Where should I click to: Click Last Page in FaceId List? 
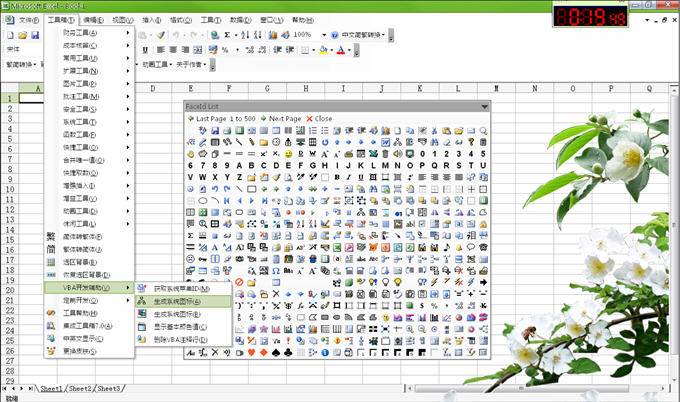point(211,118)
